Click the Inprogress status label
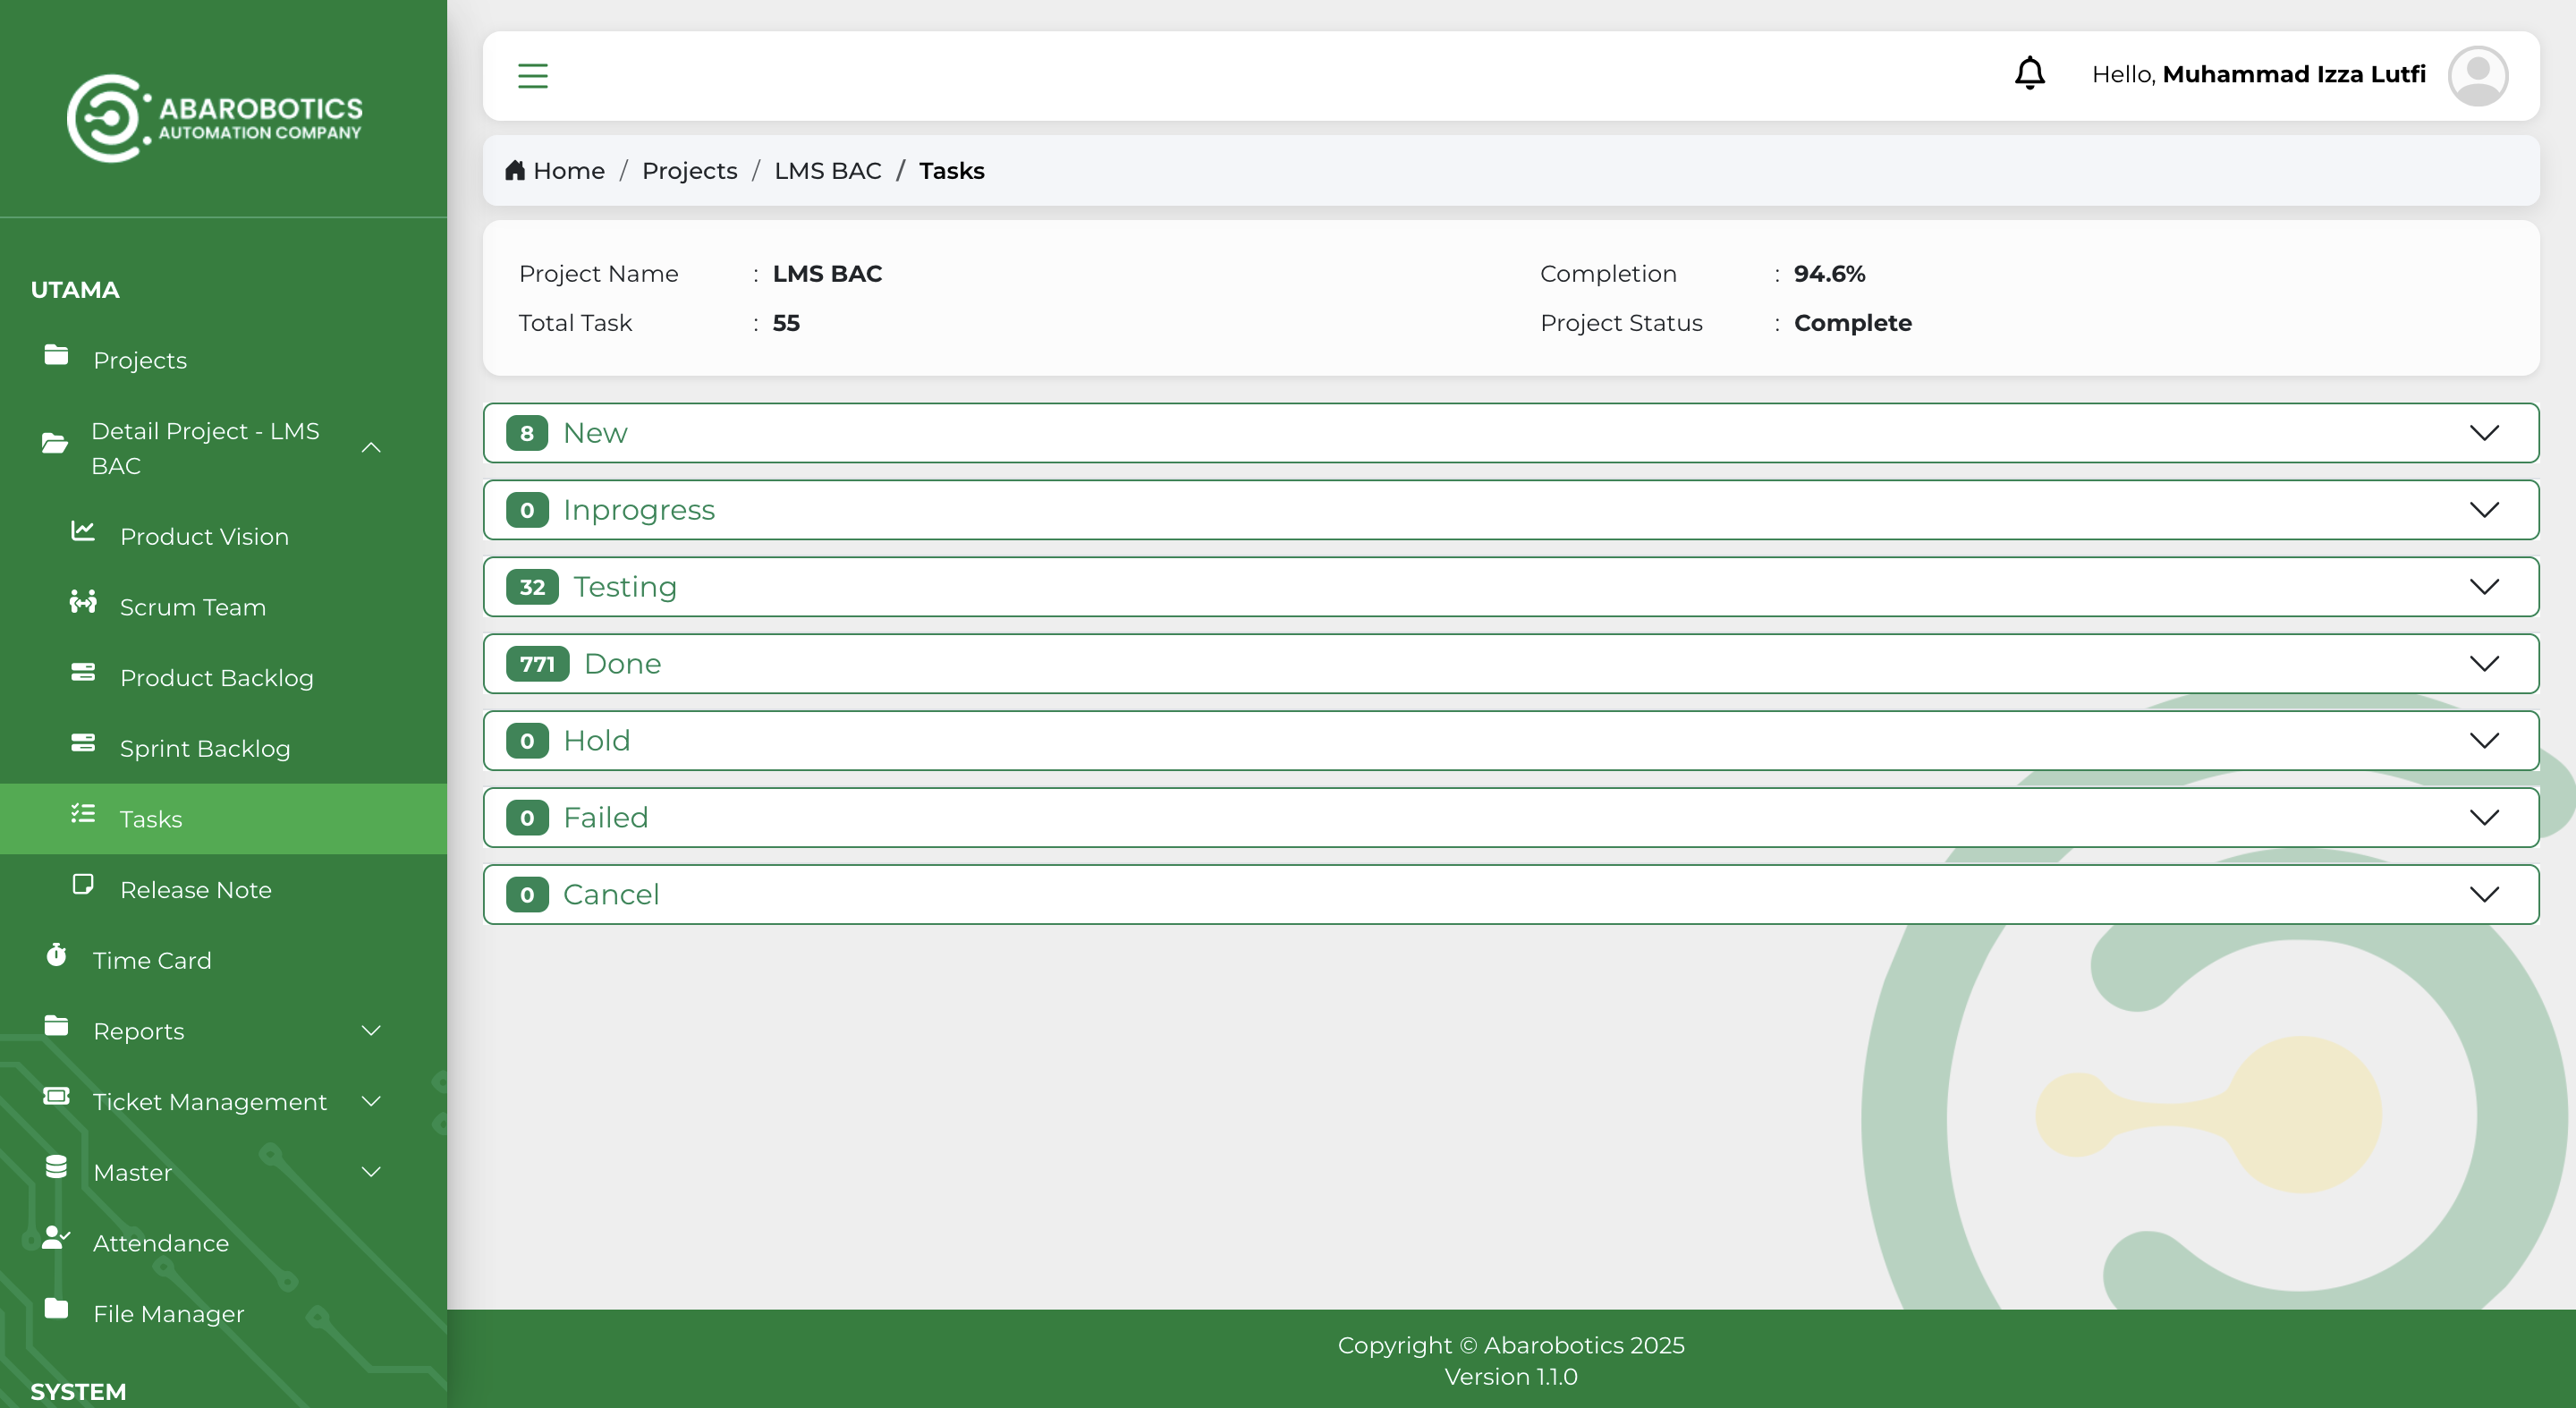The height and width of the screenshot is (1408, 2576). tap(639, 510)
